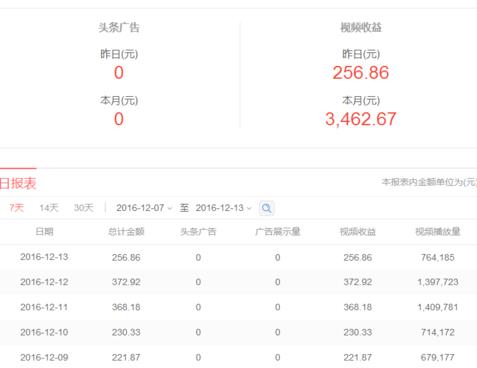Click the 头条广告 summary heading
The width and height of the screenshot is (477, 368).
click(119, 27)
